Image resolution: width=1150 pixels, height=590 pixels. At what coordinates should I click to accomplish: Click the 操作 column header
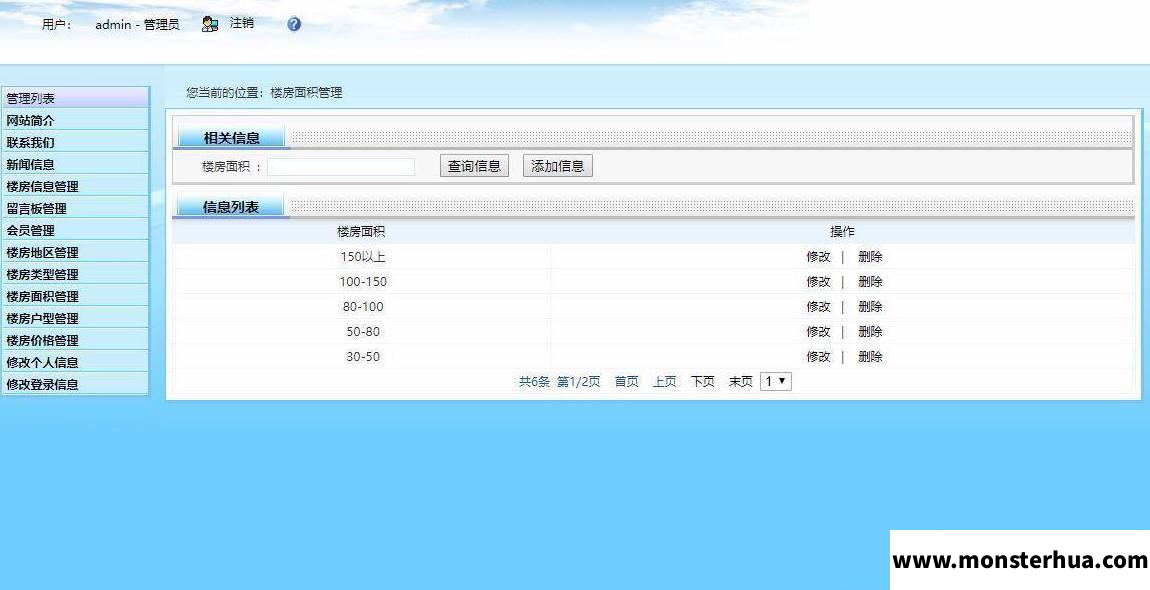point(842,232)
